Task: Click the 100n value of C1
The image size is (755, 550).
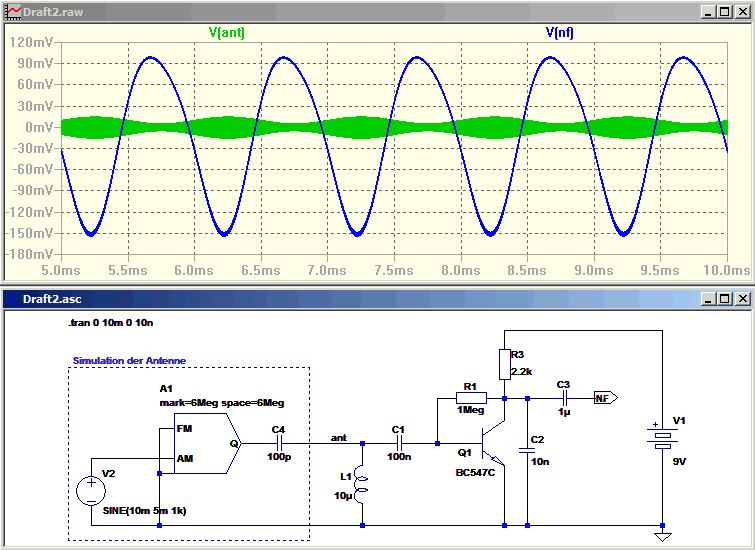Action: pos(399,457)
